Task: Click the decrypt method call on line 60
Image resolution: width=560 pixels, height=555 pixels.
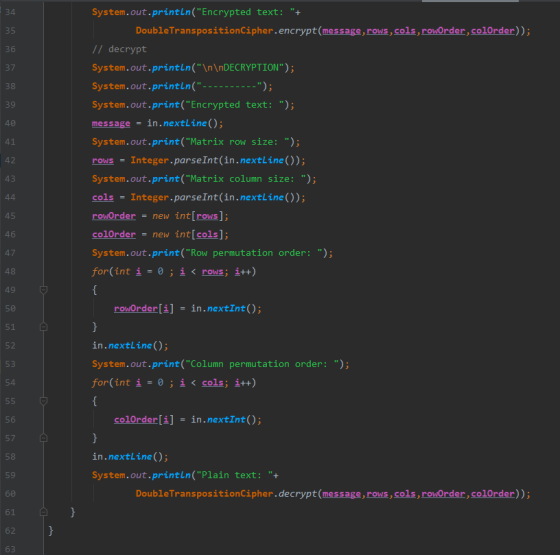Action: tap(298, 494)
